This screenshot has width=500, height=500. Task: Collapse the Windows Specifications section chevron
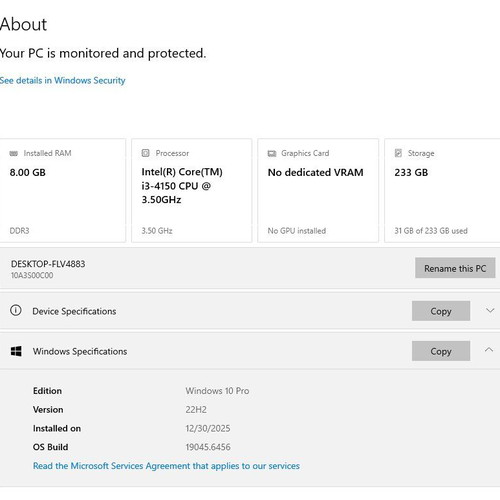coord(489,350)
